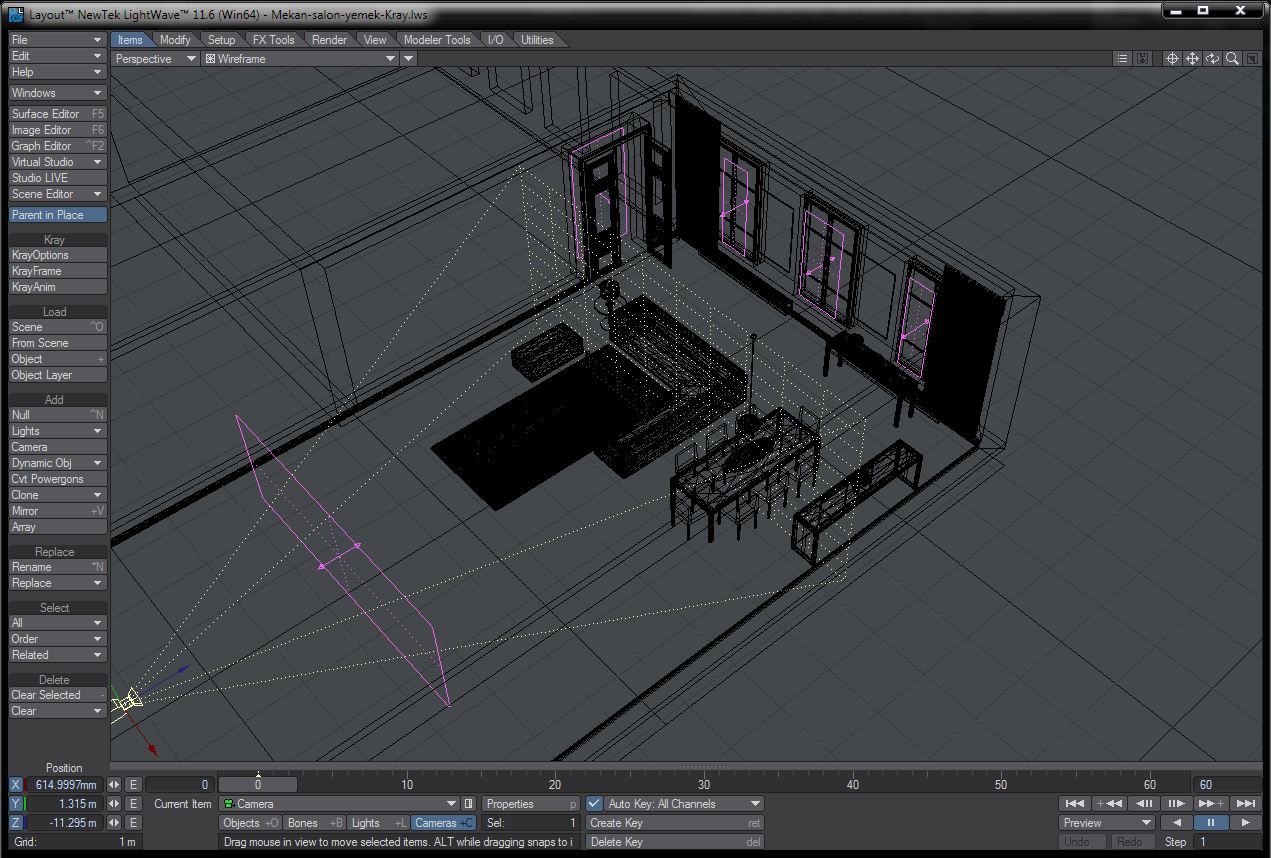Open the viewport options list icon
The height and width of the screenshot is (858, 1271).
(x=1122, y=59)
